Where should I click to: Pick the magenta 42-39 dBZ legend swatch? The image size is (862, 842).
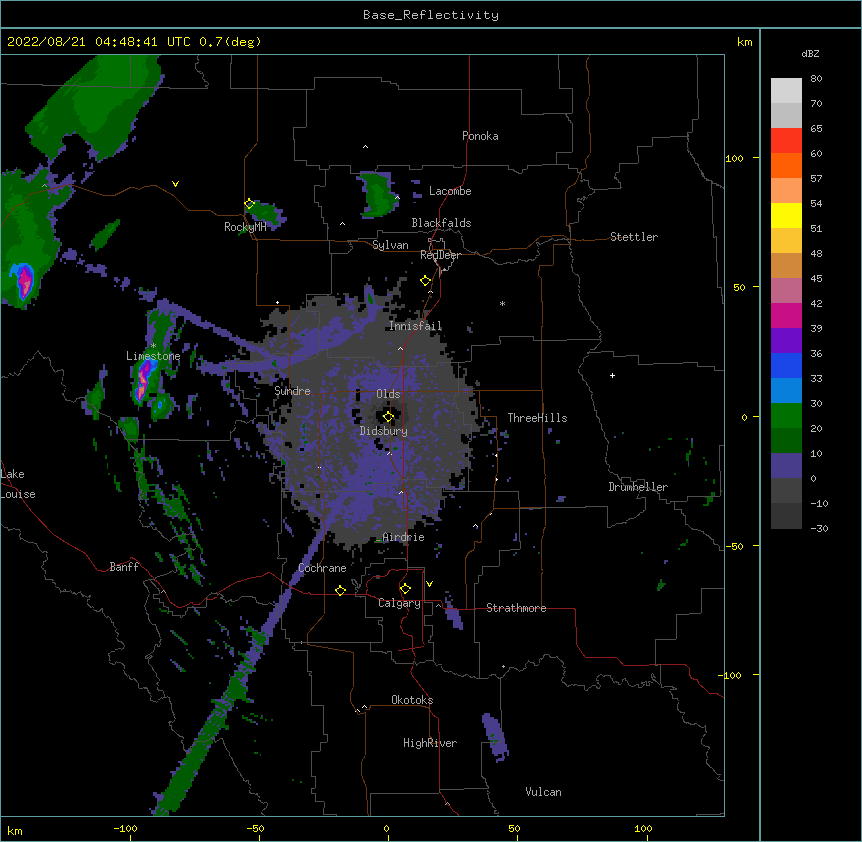tap(786, 316)
